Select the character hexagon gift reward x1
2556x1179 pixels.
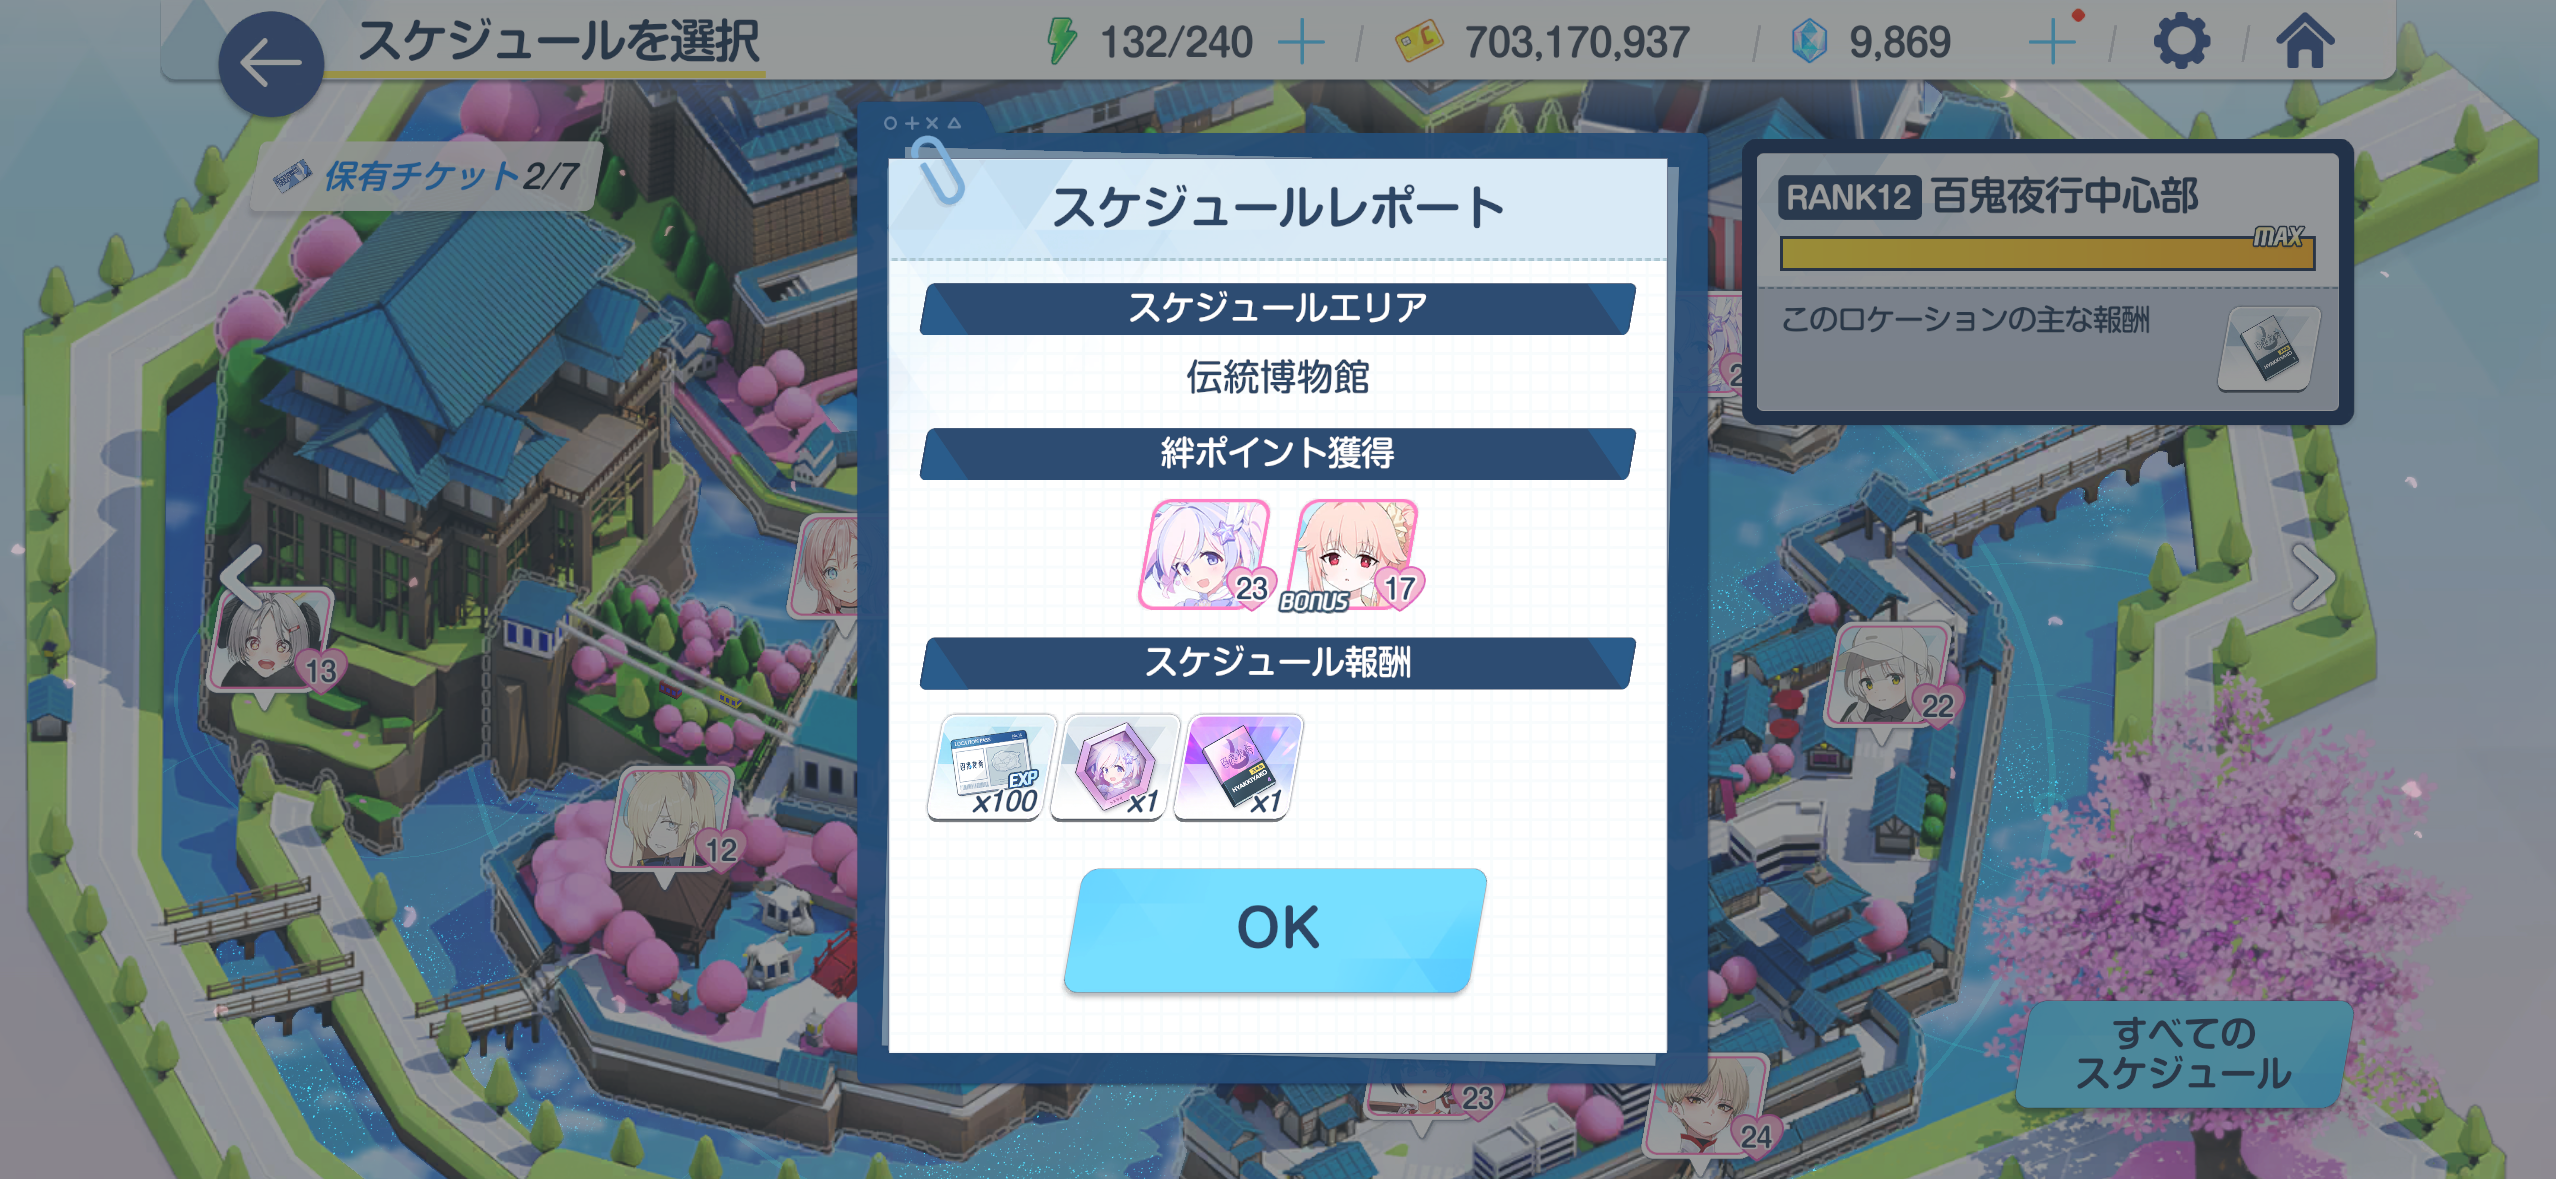1114,767
